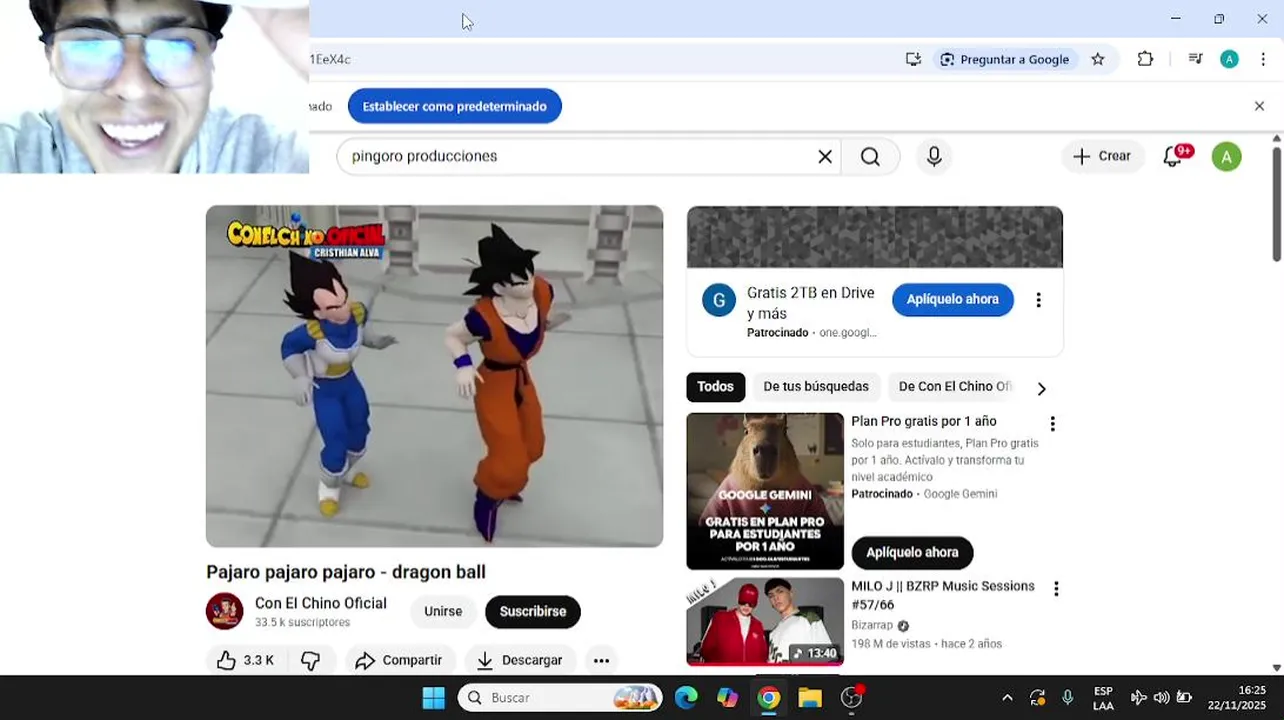Click the install app icon in address bar
Viewport: 1284px width, 720px height.
coord(913,59)
